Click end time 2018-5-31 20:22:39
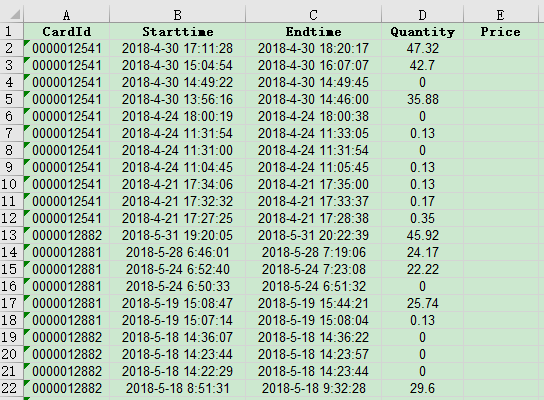Image resolution: width=544 pixels, height=400 pixels. pos(313,235)
